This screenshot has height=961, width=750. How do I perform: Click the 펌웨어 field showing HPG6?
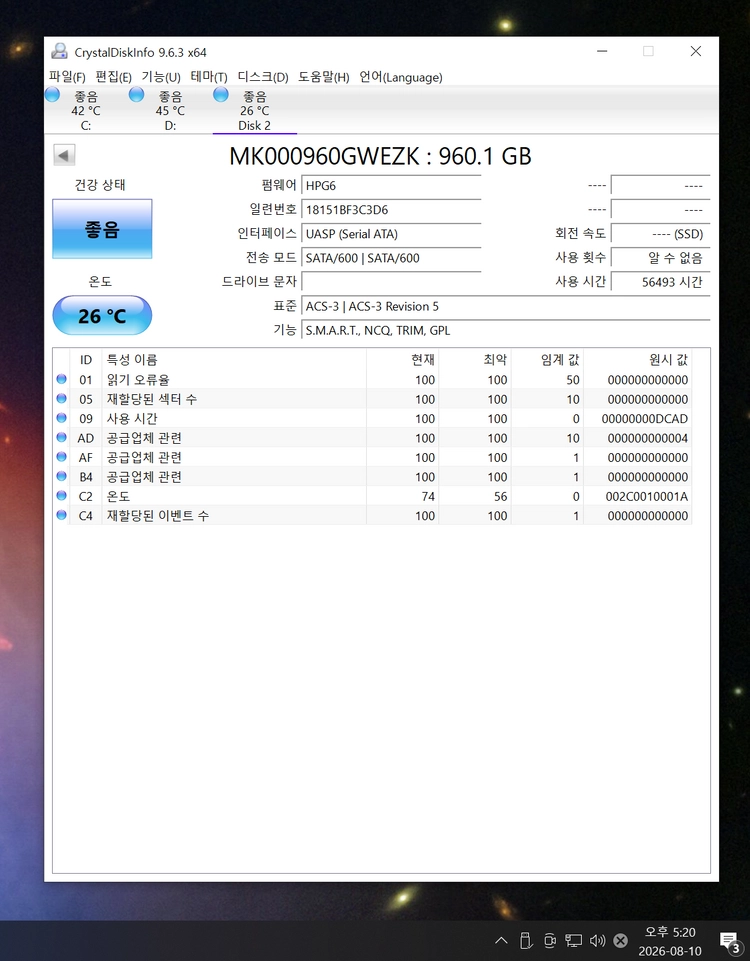[391, 186]
